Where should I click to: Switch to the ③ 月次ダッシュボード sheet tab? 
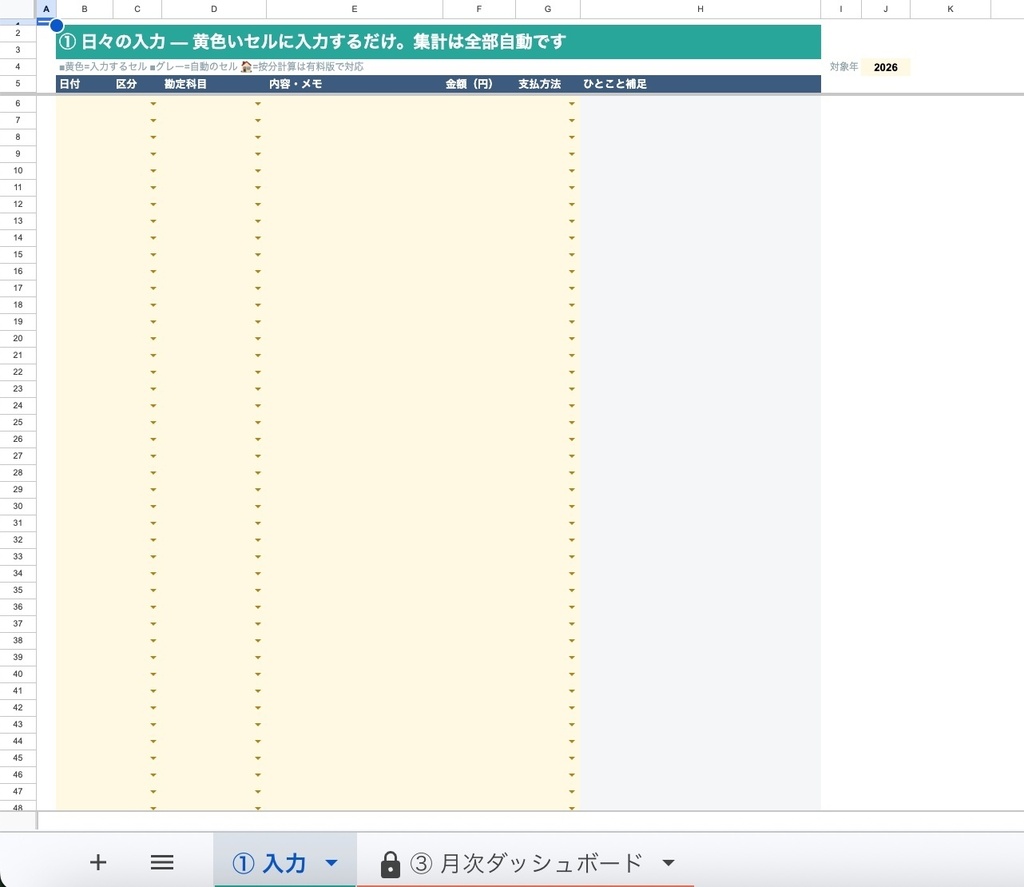(x=526, y=863)
